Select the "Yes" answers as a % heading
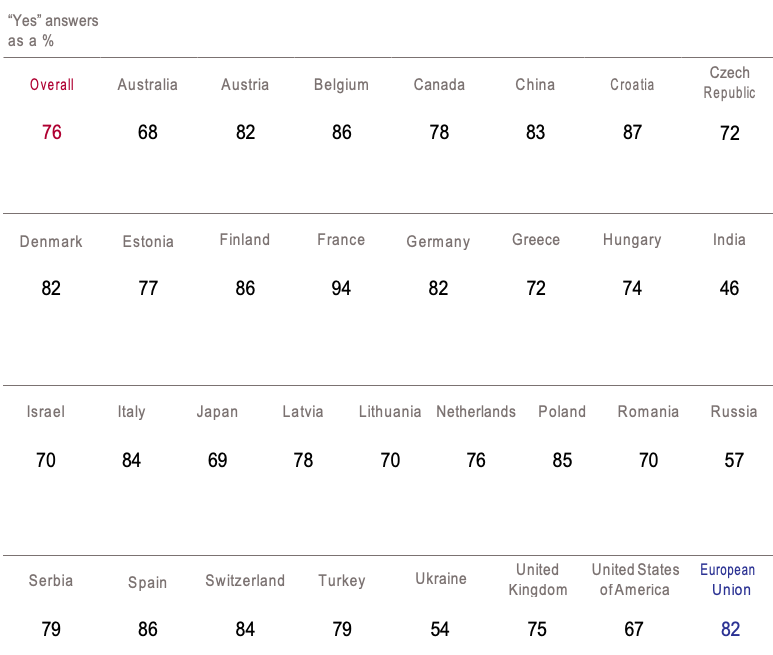This screenshot has width=773, height=655. [x=53, y=31]
